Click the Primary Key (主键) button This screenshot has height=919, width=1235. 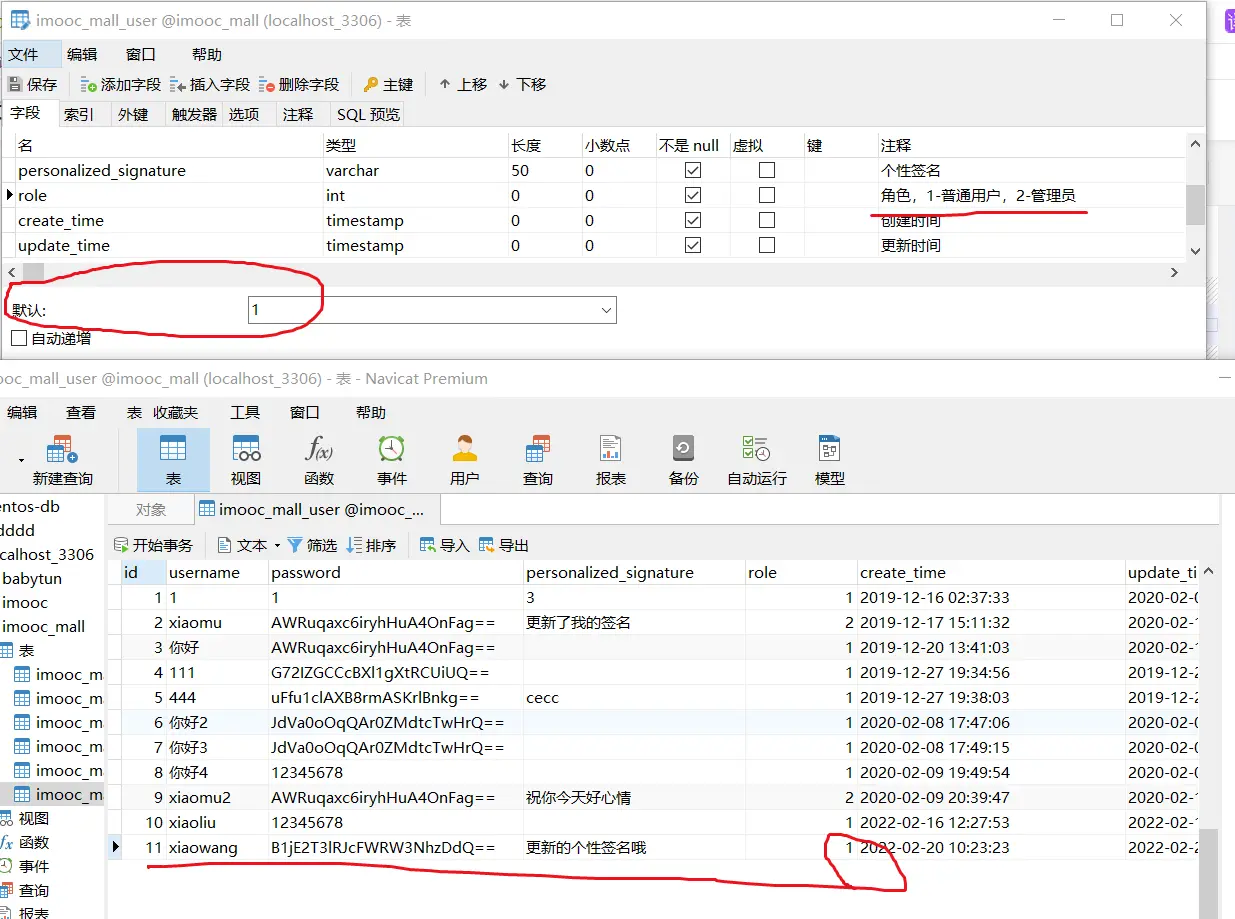[x=388, y=85]
